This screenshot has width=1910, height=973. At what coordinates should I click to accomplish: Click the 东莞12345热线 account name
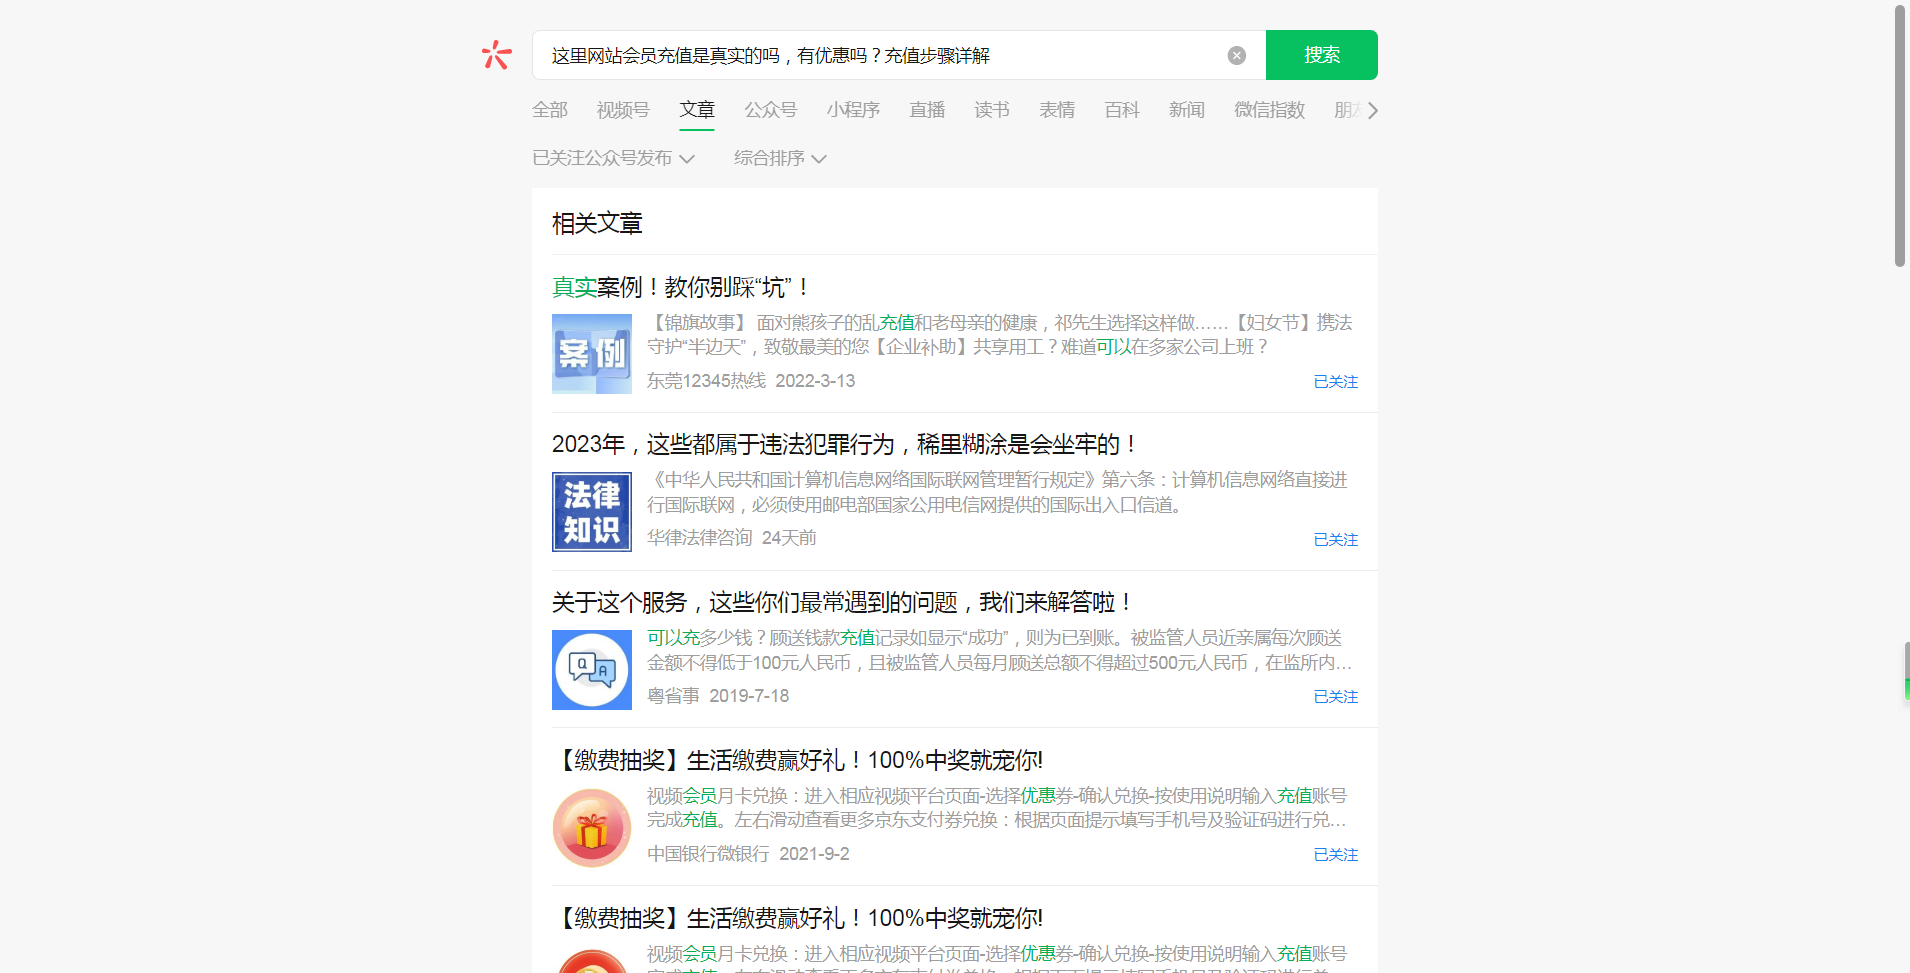(x=706, y=381)
